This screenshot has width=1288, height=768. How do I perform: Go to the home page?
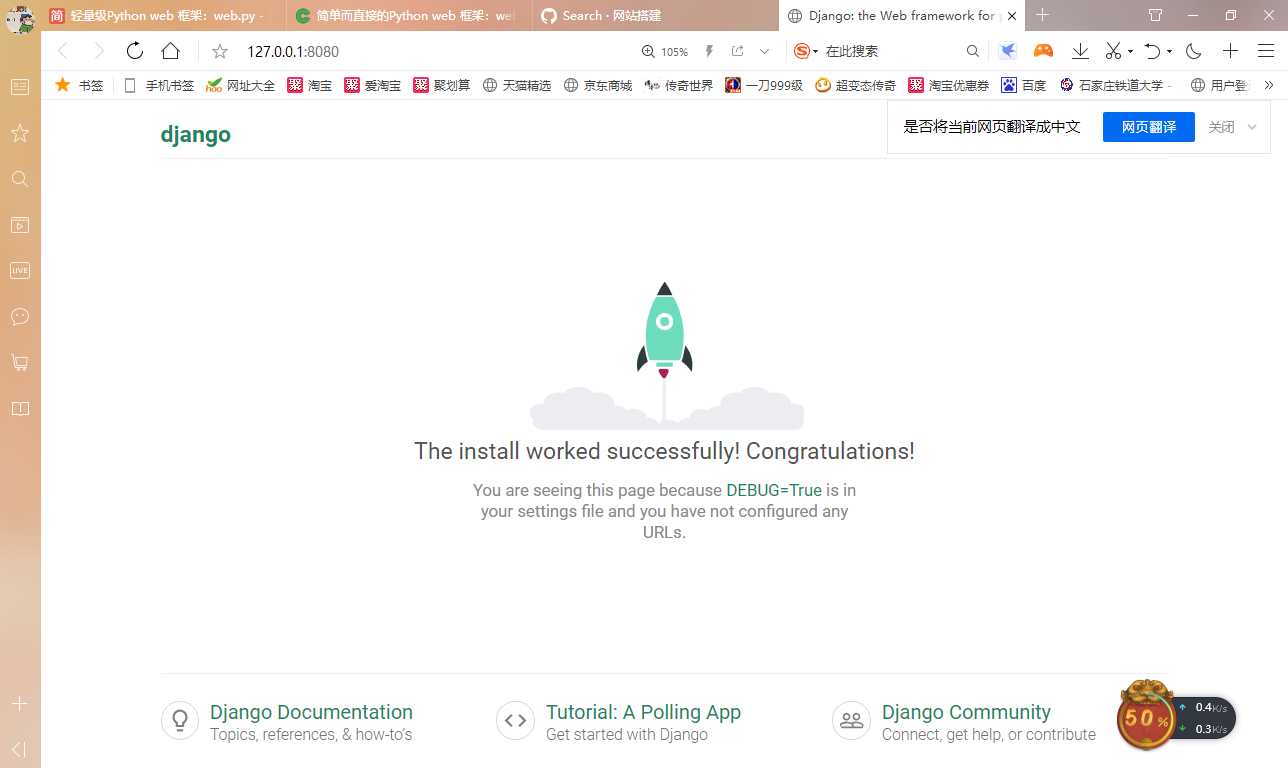[170, 51]
